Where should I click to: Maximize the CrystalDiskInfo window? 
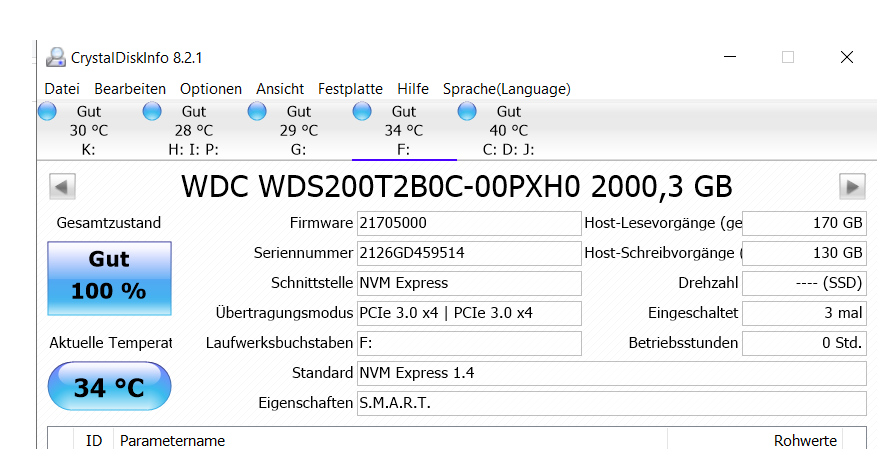click(x=788, y=57)
